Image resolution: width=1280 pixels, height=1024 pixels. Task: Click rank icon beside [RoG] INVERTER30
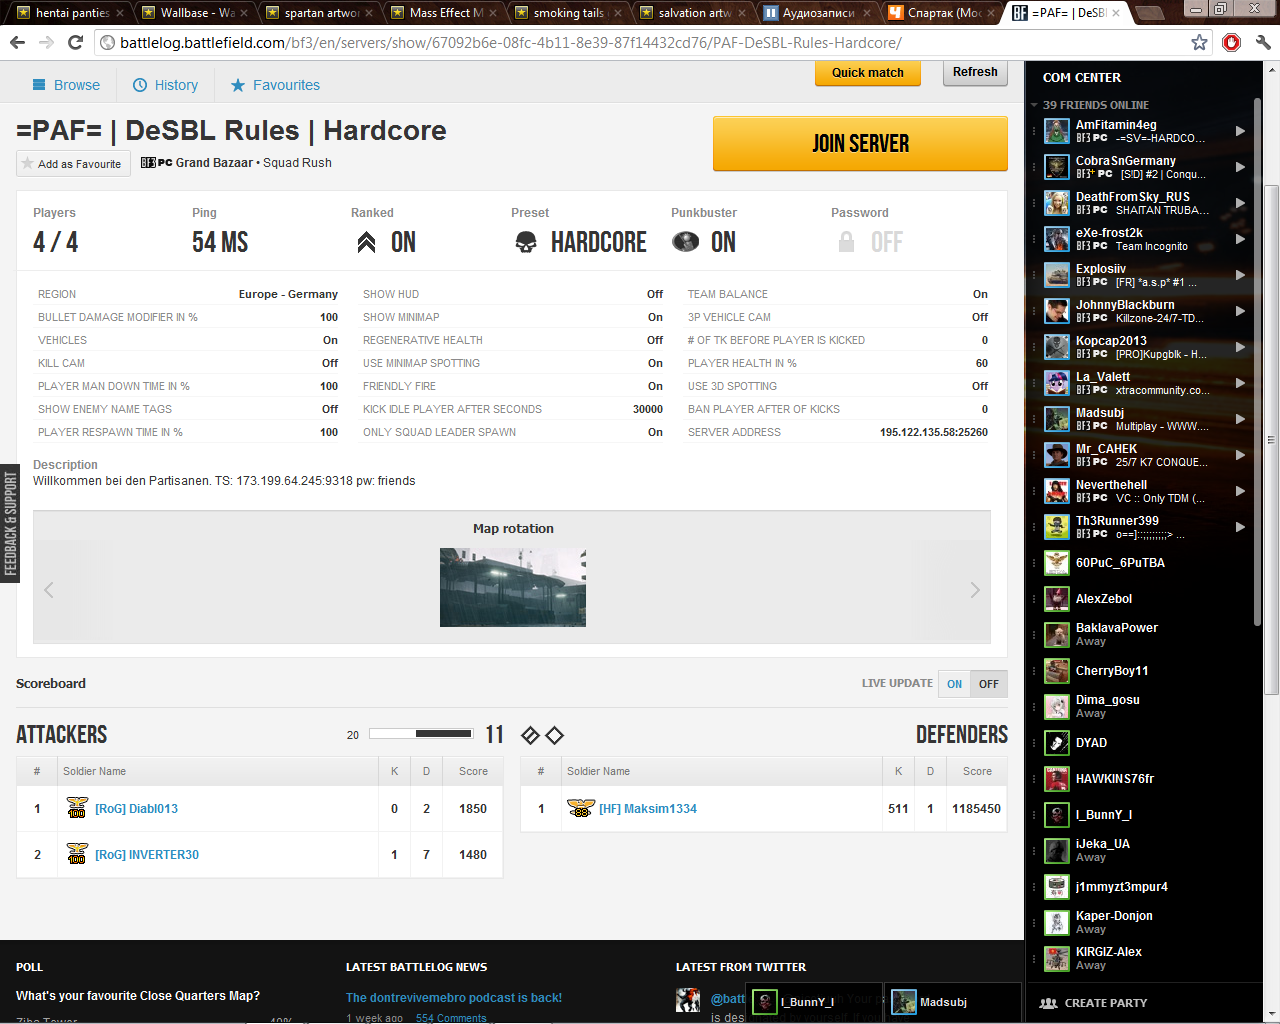(77, 854)
